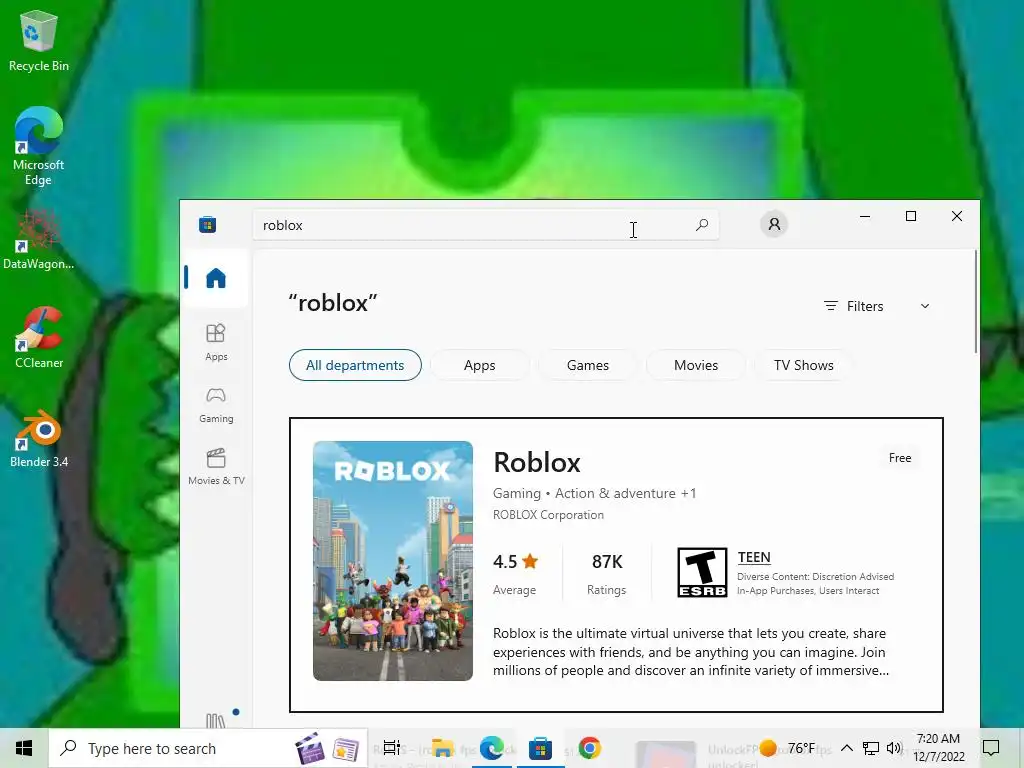
Task: Open the Blender 3.4 desktop shortcut
Action: [x=39, y=439]
